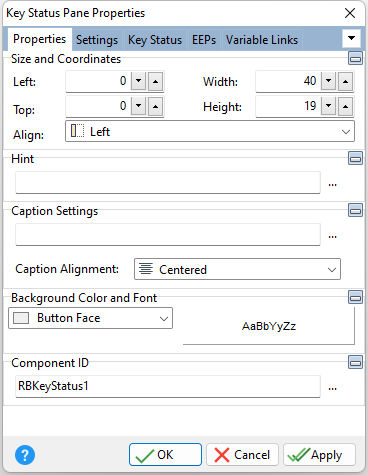Click the AaBbYyZz font preview box
368x475 pixels.
[269, 326]
